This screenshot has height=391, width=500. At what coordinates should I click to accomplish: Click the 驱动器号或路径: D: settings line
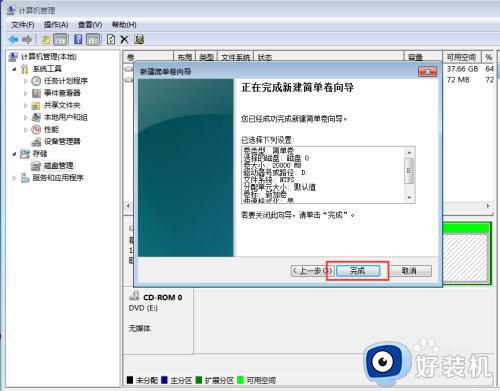point(276,173)
